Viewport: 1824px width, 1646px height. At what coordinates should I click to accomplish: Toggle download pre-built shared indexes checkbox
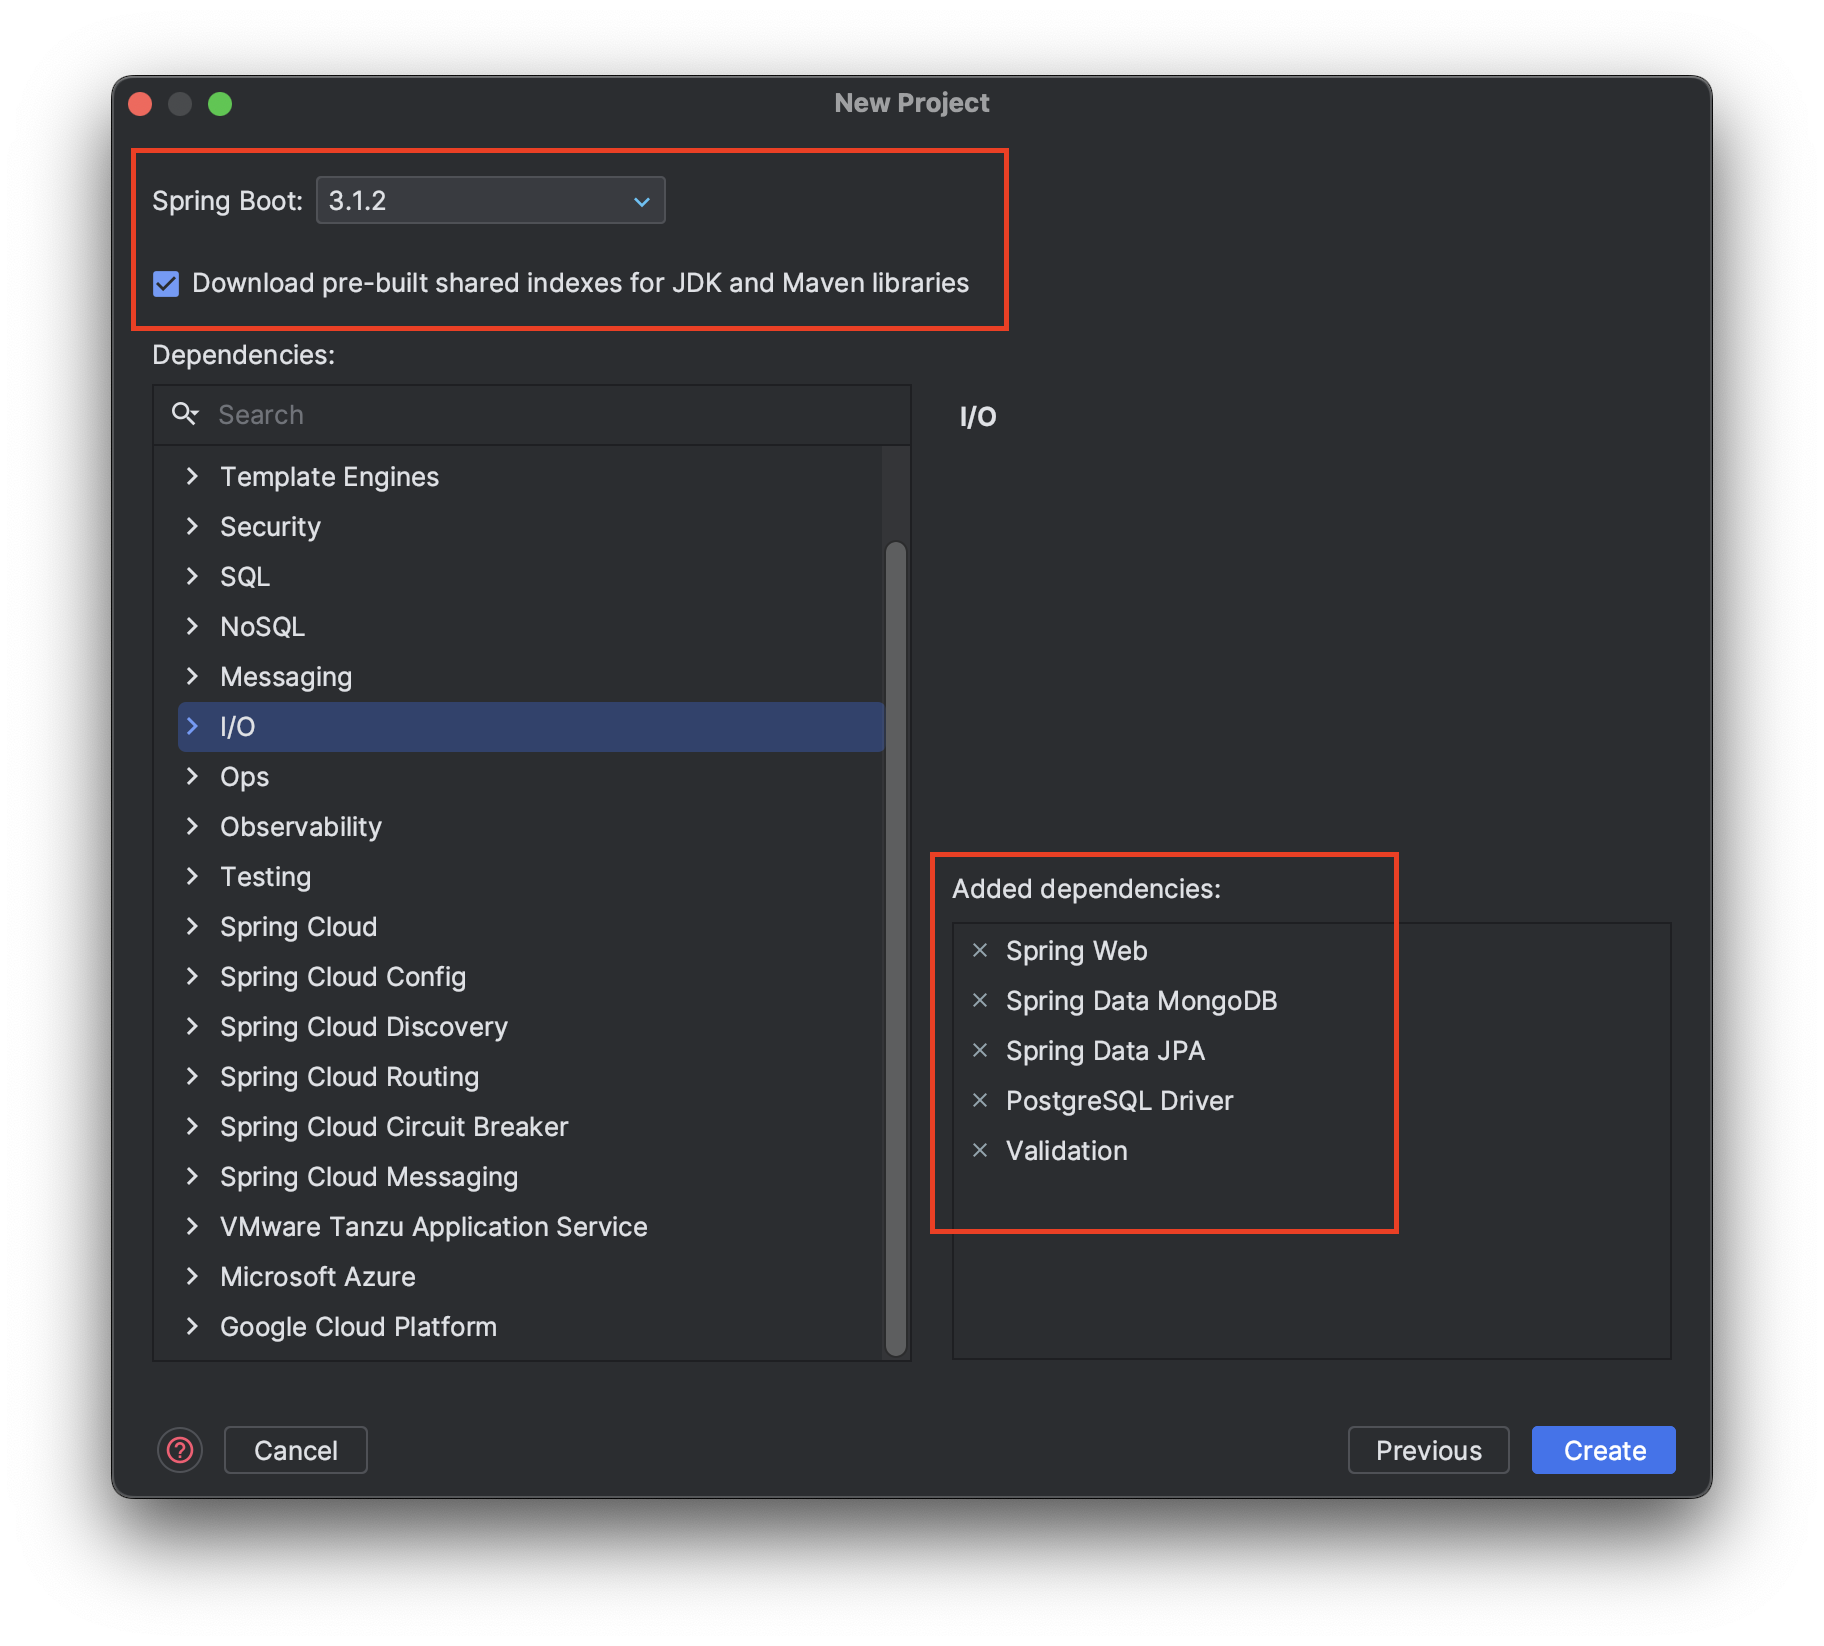click(x=166, y=284)
